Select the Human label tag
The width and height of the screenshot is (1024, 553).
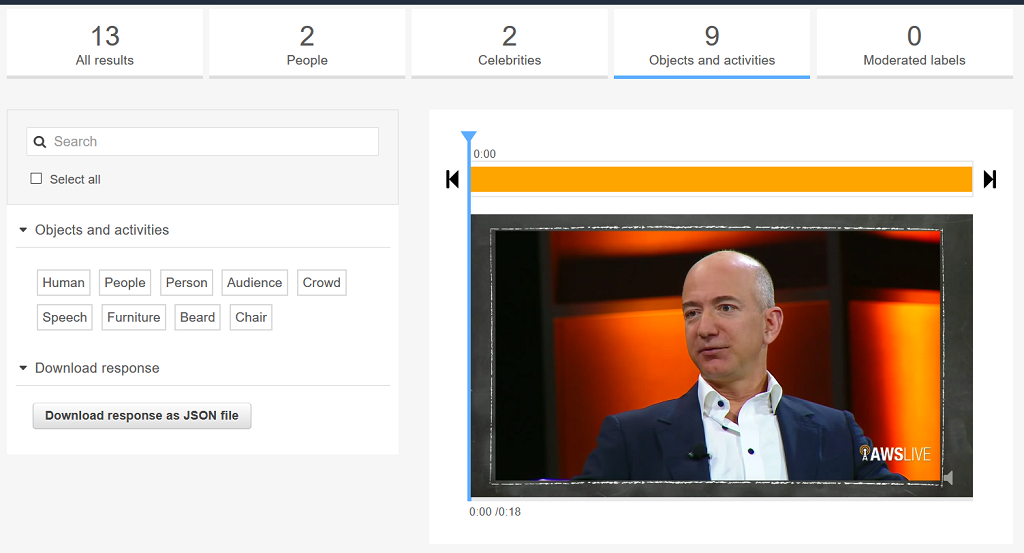click(x=63, y=283)
